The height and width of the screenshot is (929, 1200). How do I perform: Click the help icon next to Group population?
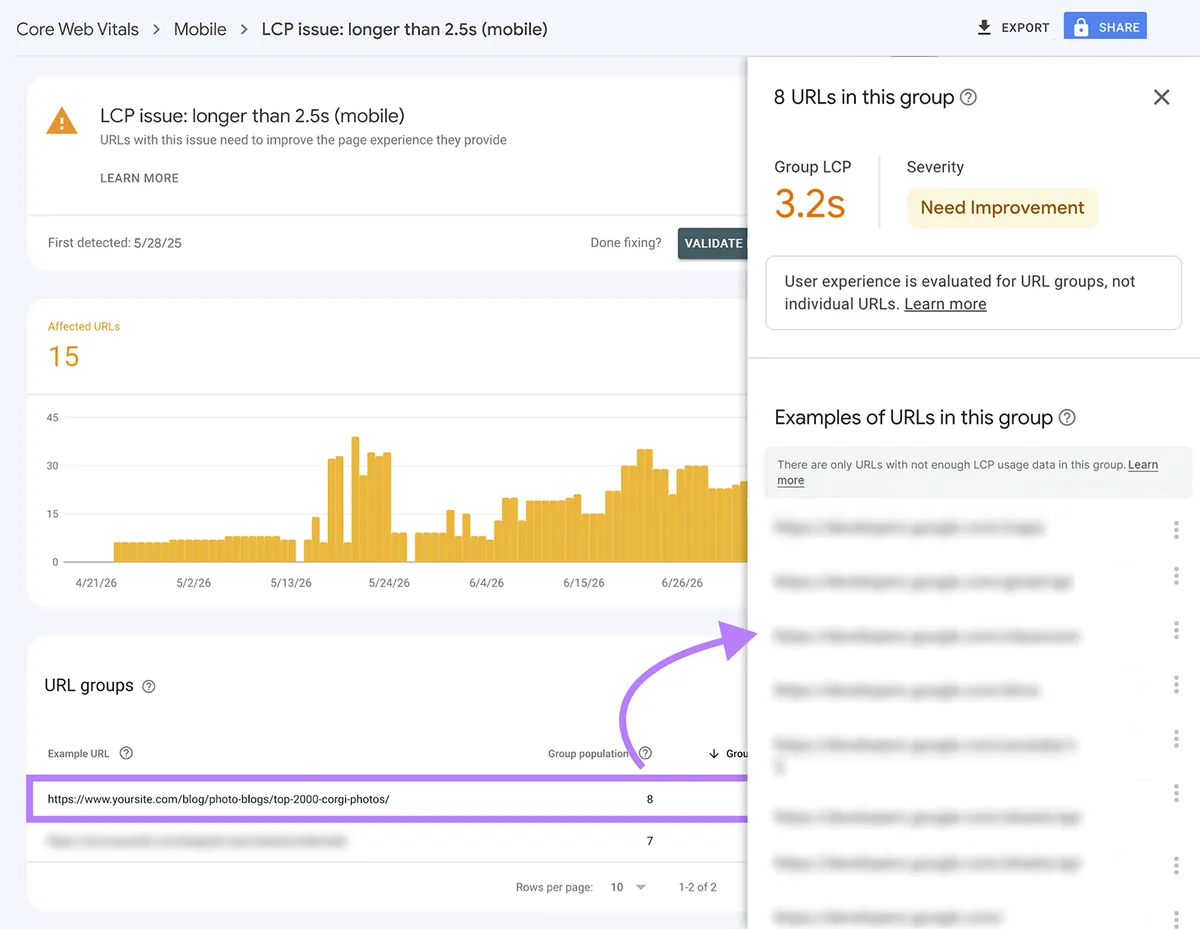pyautogui.click(x=646, y=753)
